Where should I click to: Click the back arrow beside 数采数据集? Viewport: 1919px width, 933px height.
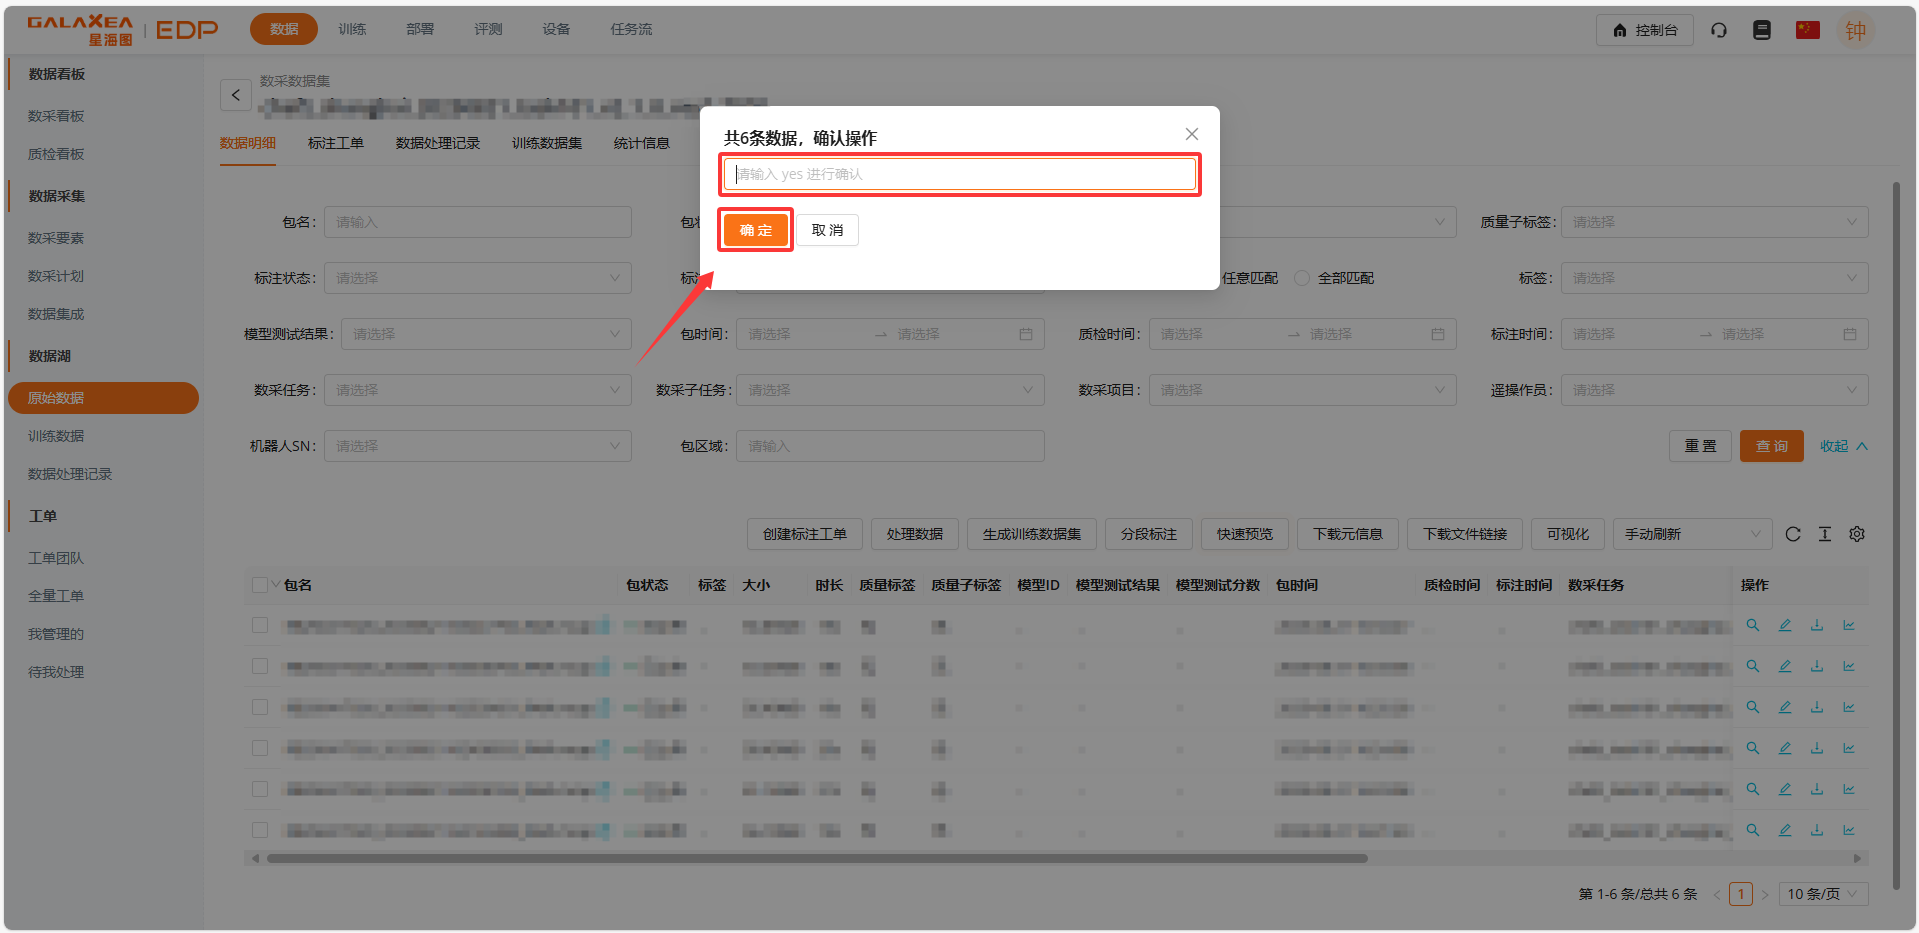coord(236,95)
